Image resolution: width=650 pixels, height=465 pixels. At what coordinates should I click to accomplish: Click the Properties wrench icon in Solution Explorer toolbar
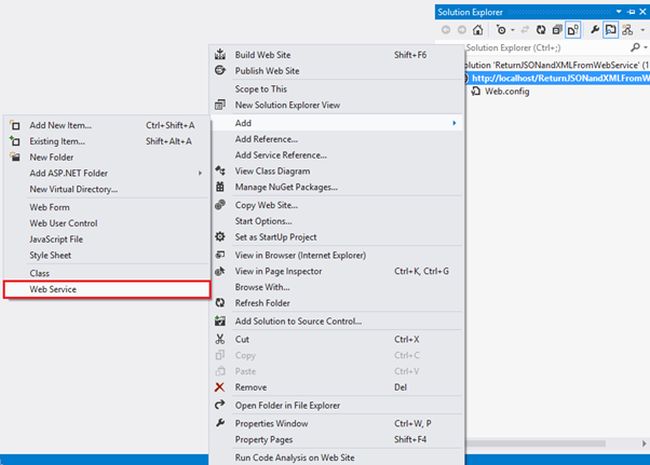[594, 30]
